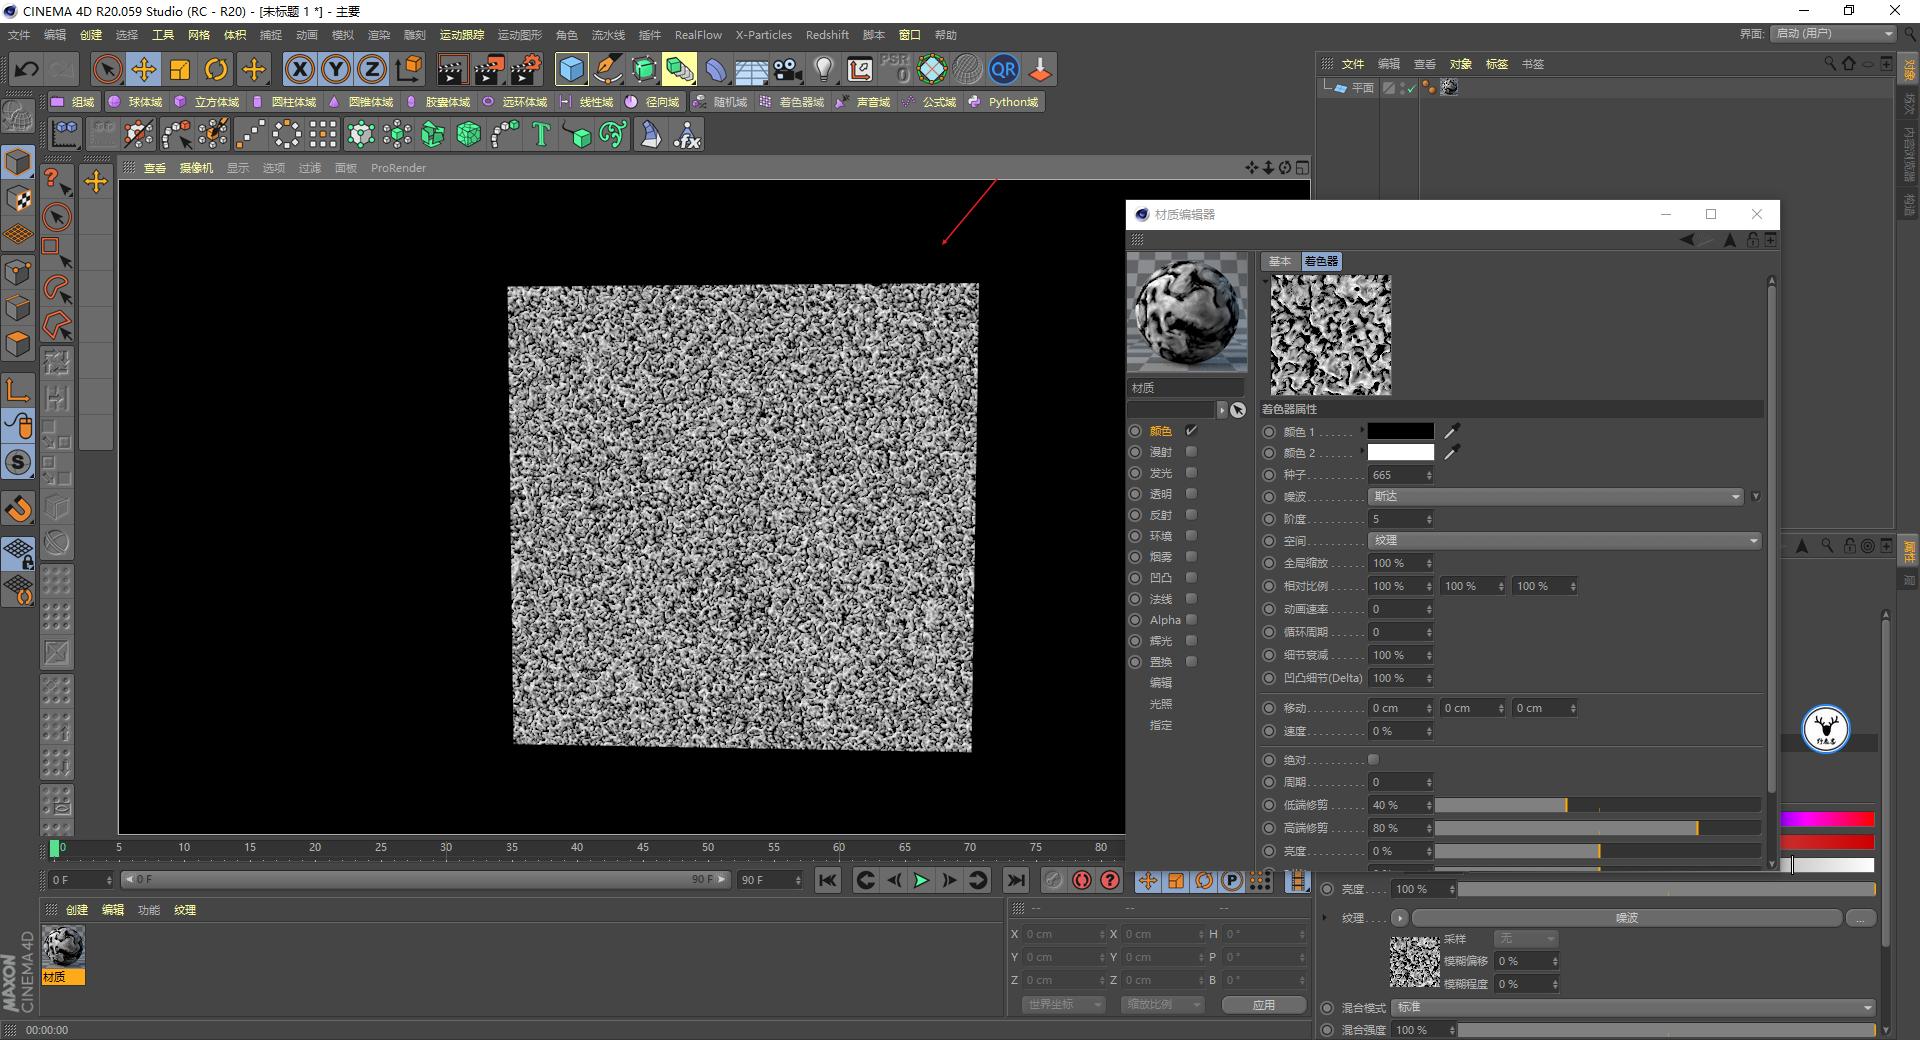1920x1040 pixels.
Task: Click the 颜色 2 white color swatch
Action: click(x=1400, y=452)
